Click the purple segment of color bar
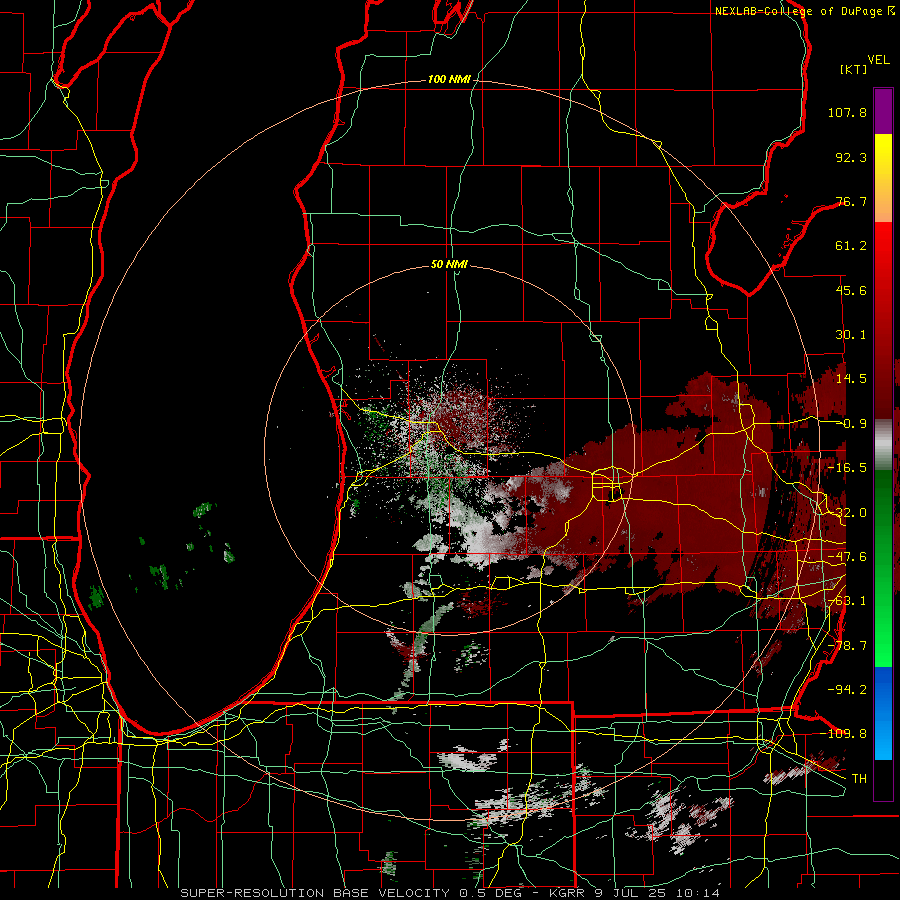The image size is (900, 900). [x=883, y=111]
